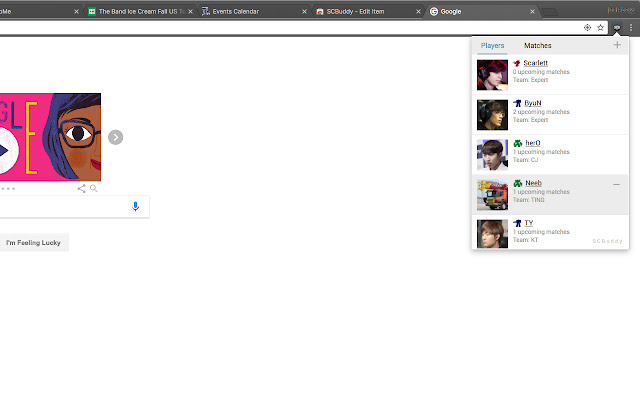Image resolution: width=640 pixels, height=400 pixels.
Task: Close the SCBuddy - Edit Item tab
Action: [x=418, y=11]
